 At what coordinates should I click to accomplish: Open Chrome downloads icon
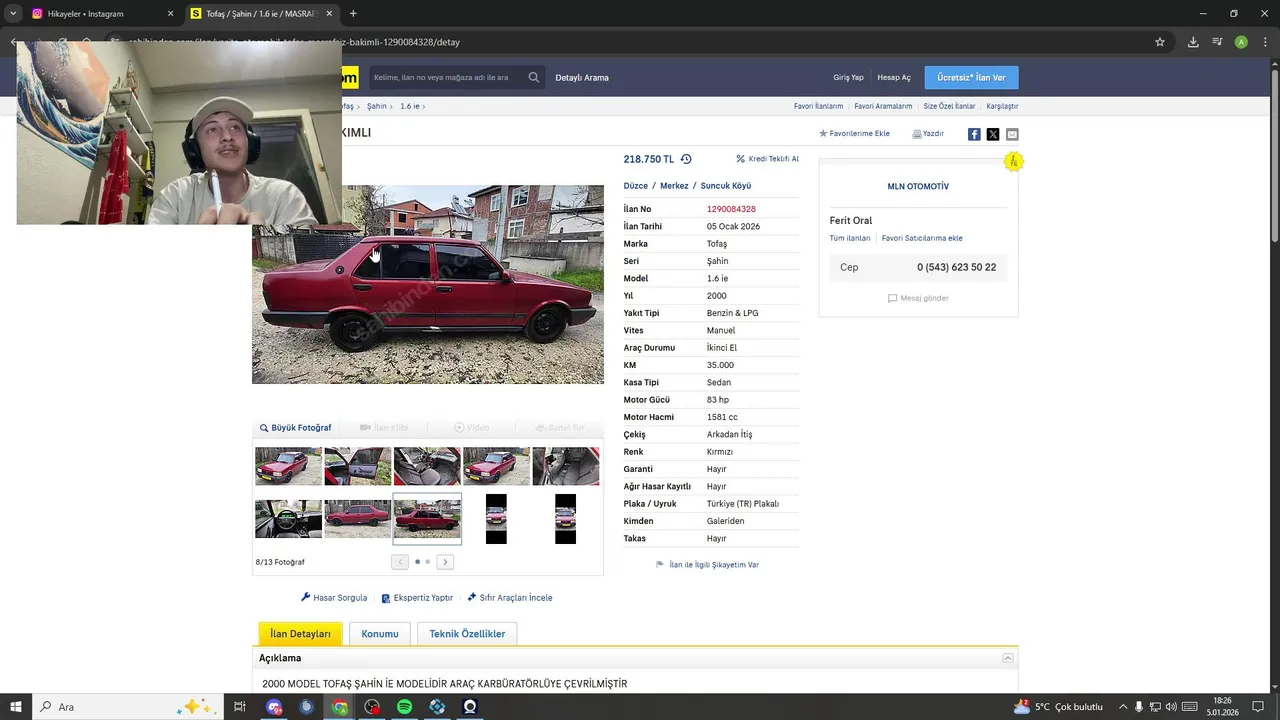(1193, 42)
